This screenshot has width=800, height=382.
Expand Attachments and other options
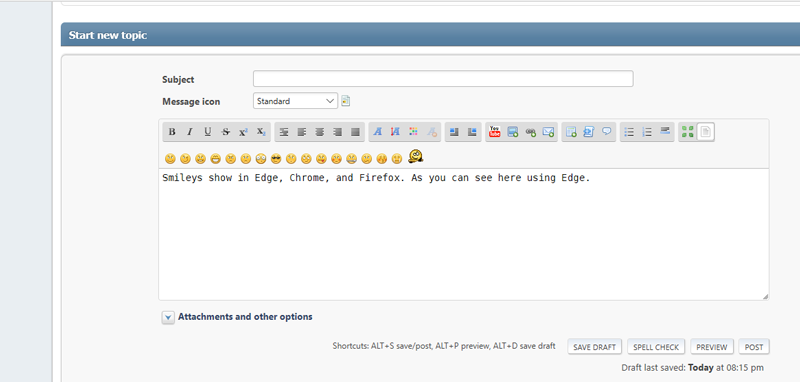click(x=168, y=317)
